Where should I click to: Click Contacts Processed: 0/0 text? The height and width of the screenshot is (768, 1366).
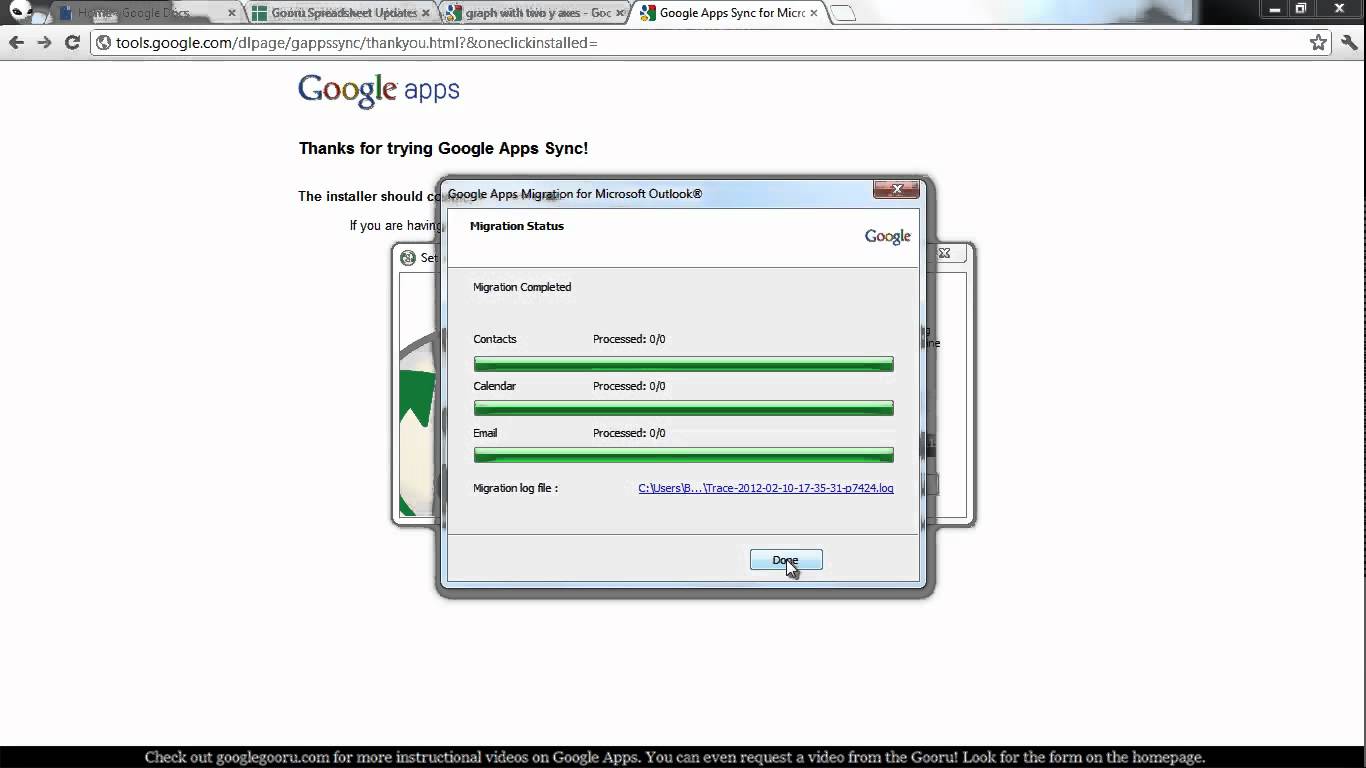(x=629, y=339)
